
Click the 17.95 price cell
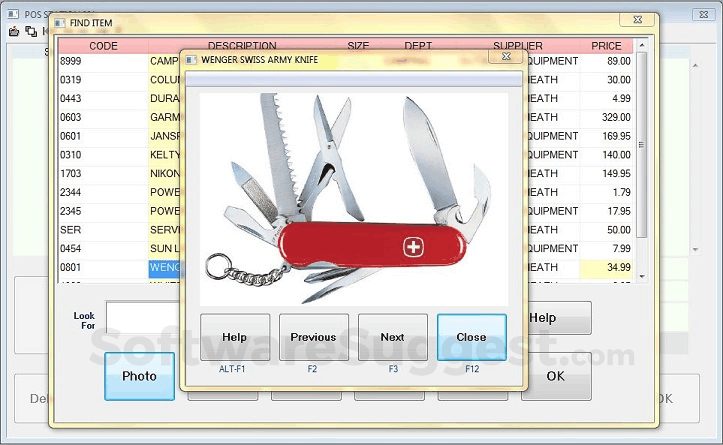coord(606,211)
